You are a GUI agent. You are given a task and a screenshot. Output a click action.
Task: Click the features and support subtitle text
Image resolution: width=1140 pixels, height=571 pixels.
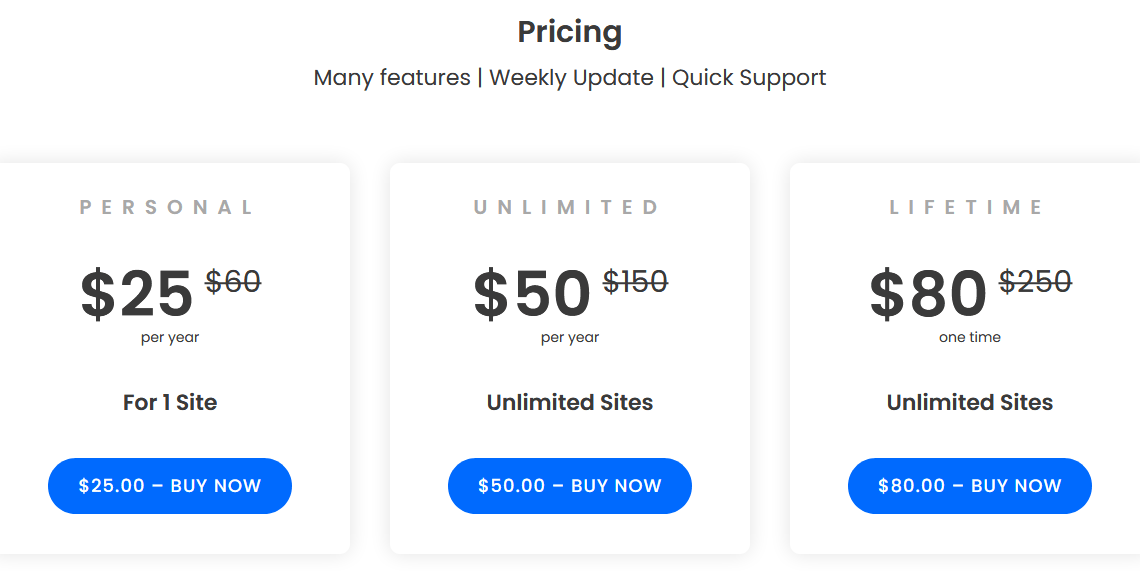(570, 78)
